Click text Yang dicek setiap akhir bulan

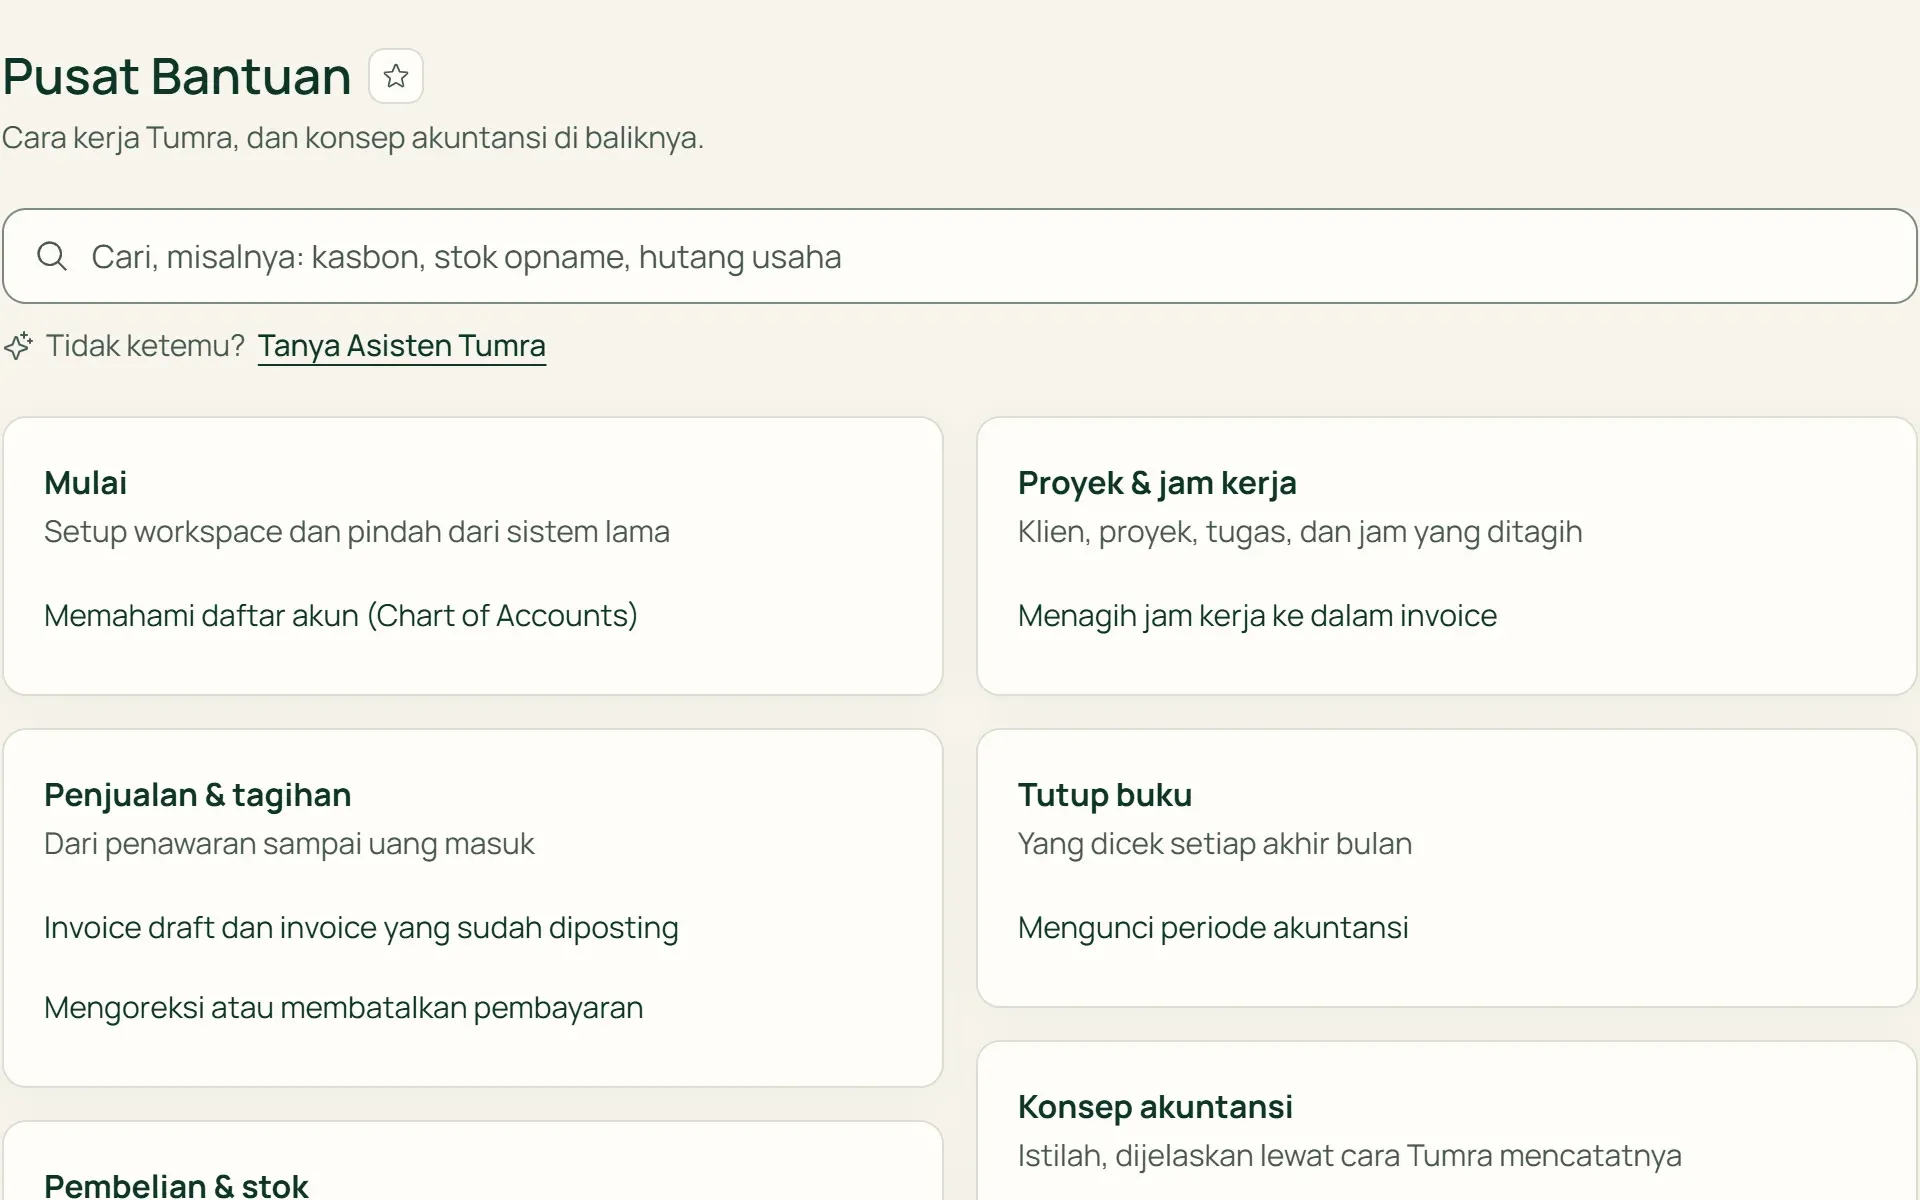coord(1215,844)
